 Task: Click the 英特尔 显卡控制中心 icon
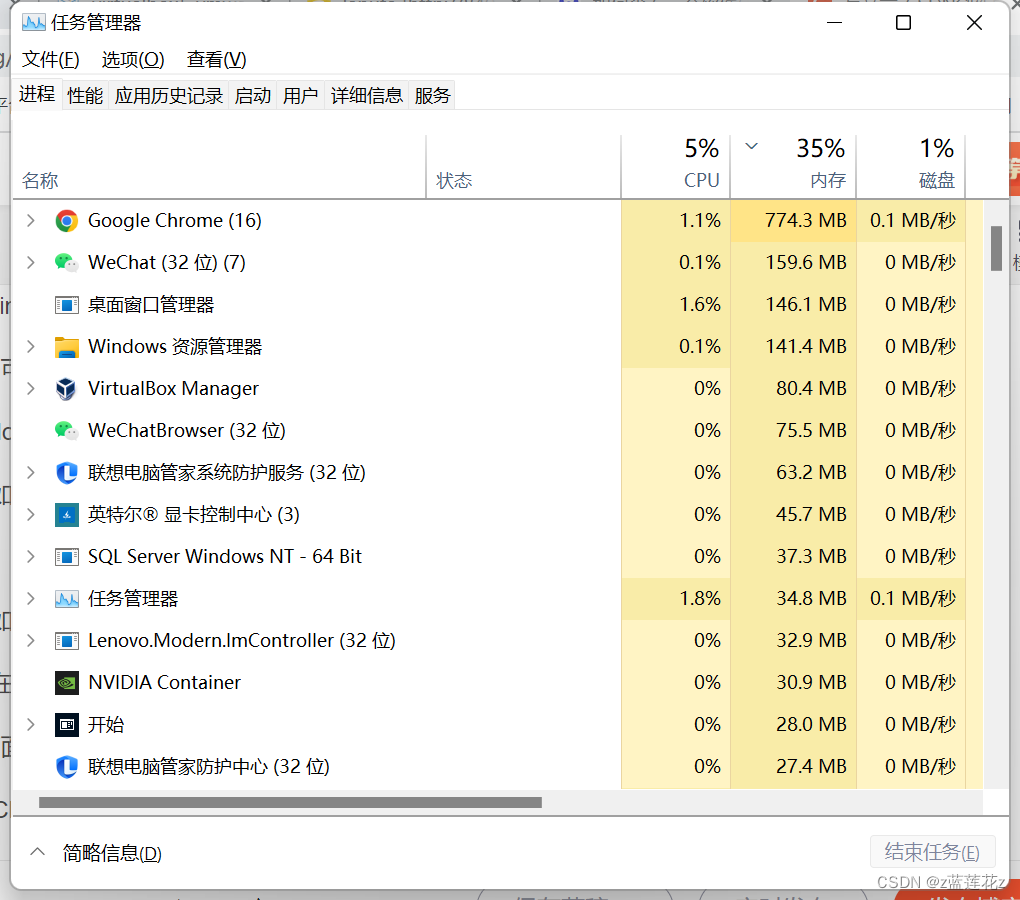tap(66, 515)
